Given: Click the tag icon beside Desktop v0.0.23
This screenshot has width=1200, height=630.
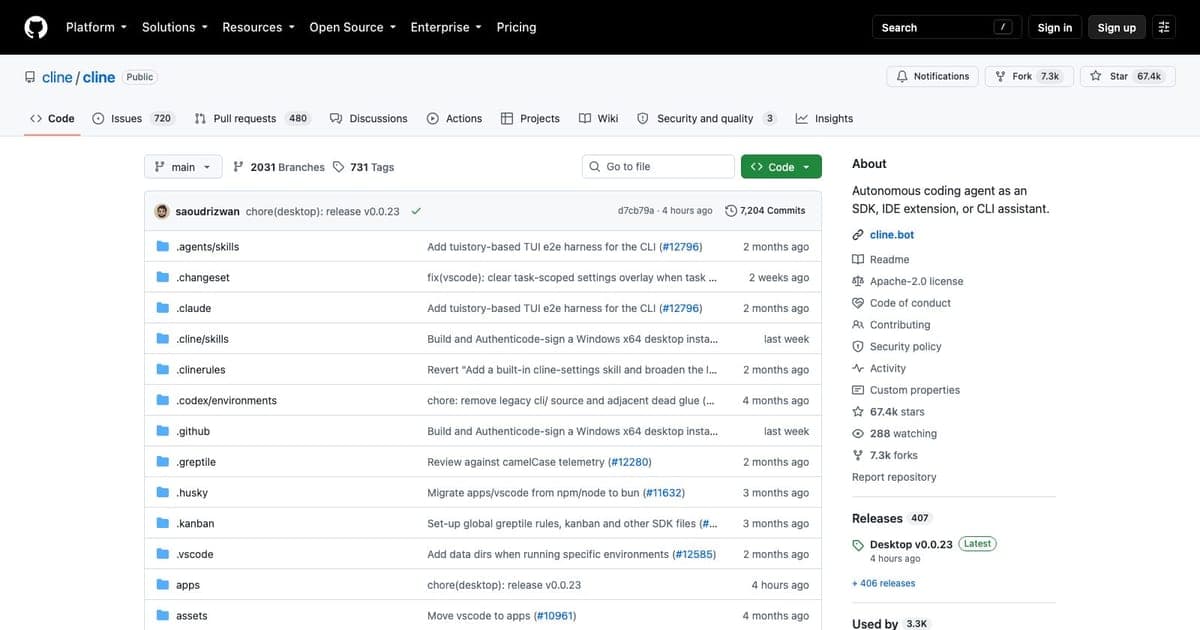Looking at the screenshot, I should click(858, 545).
